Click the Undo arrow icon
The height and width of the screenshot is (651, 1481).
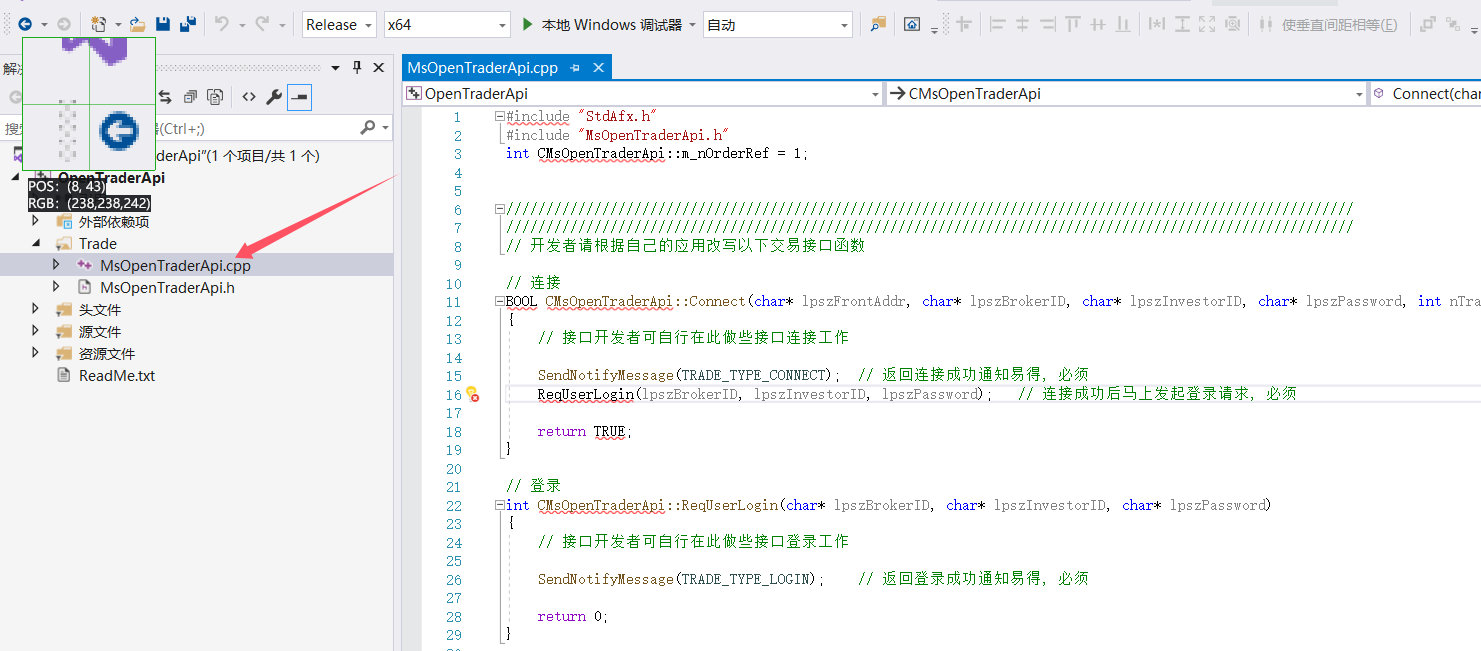(x=222, y=24)
